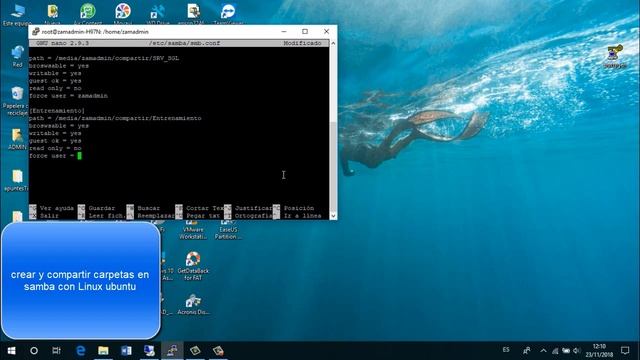The image size is (640, 360).
Task: Open the apuntes file on the desktop
Action: (16, 180)
